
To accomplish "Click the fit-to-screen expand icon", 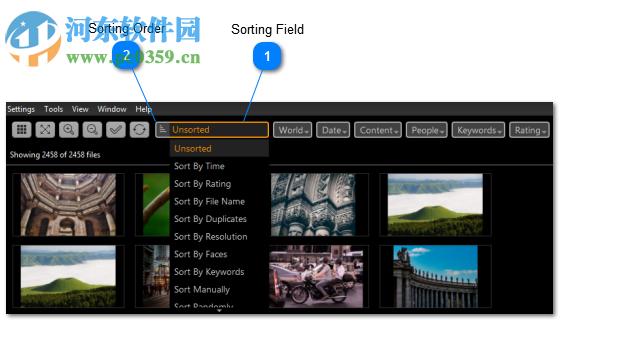I will click(x=45, y=130).
